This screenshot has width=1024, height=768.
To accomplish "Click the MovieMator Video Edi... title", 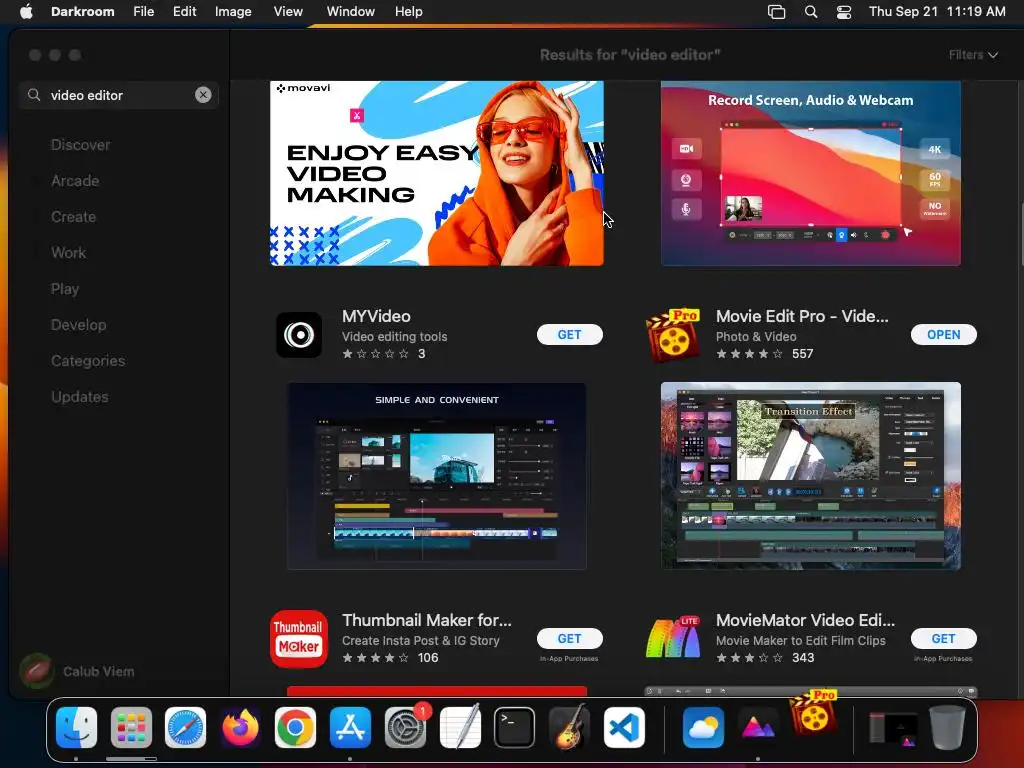I will (x=805, y=620).
